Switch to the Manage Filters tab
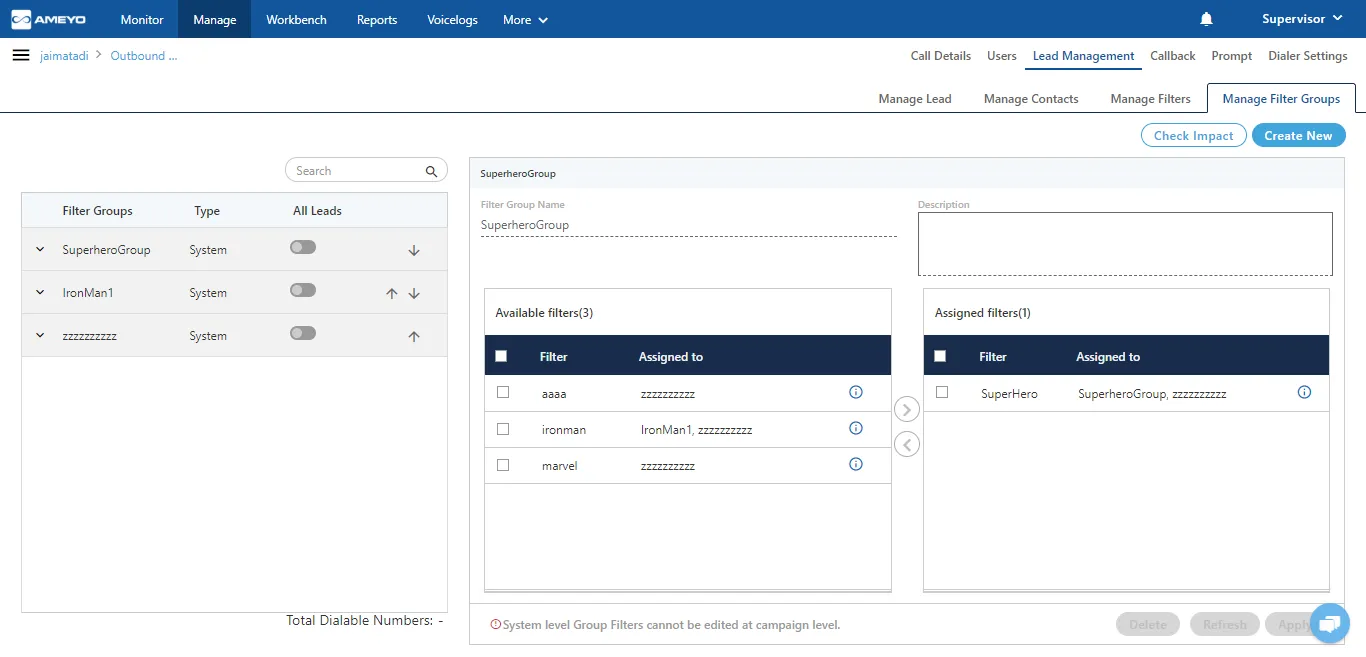This screenshot has height=657, width=1366. coord(1150,99)
